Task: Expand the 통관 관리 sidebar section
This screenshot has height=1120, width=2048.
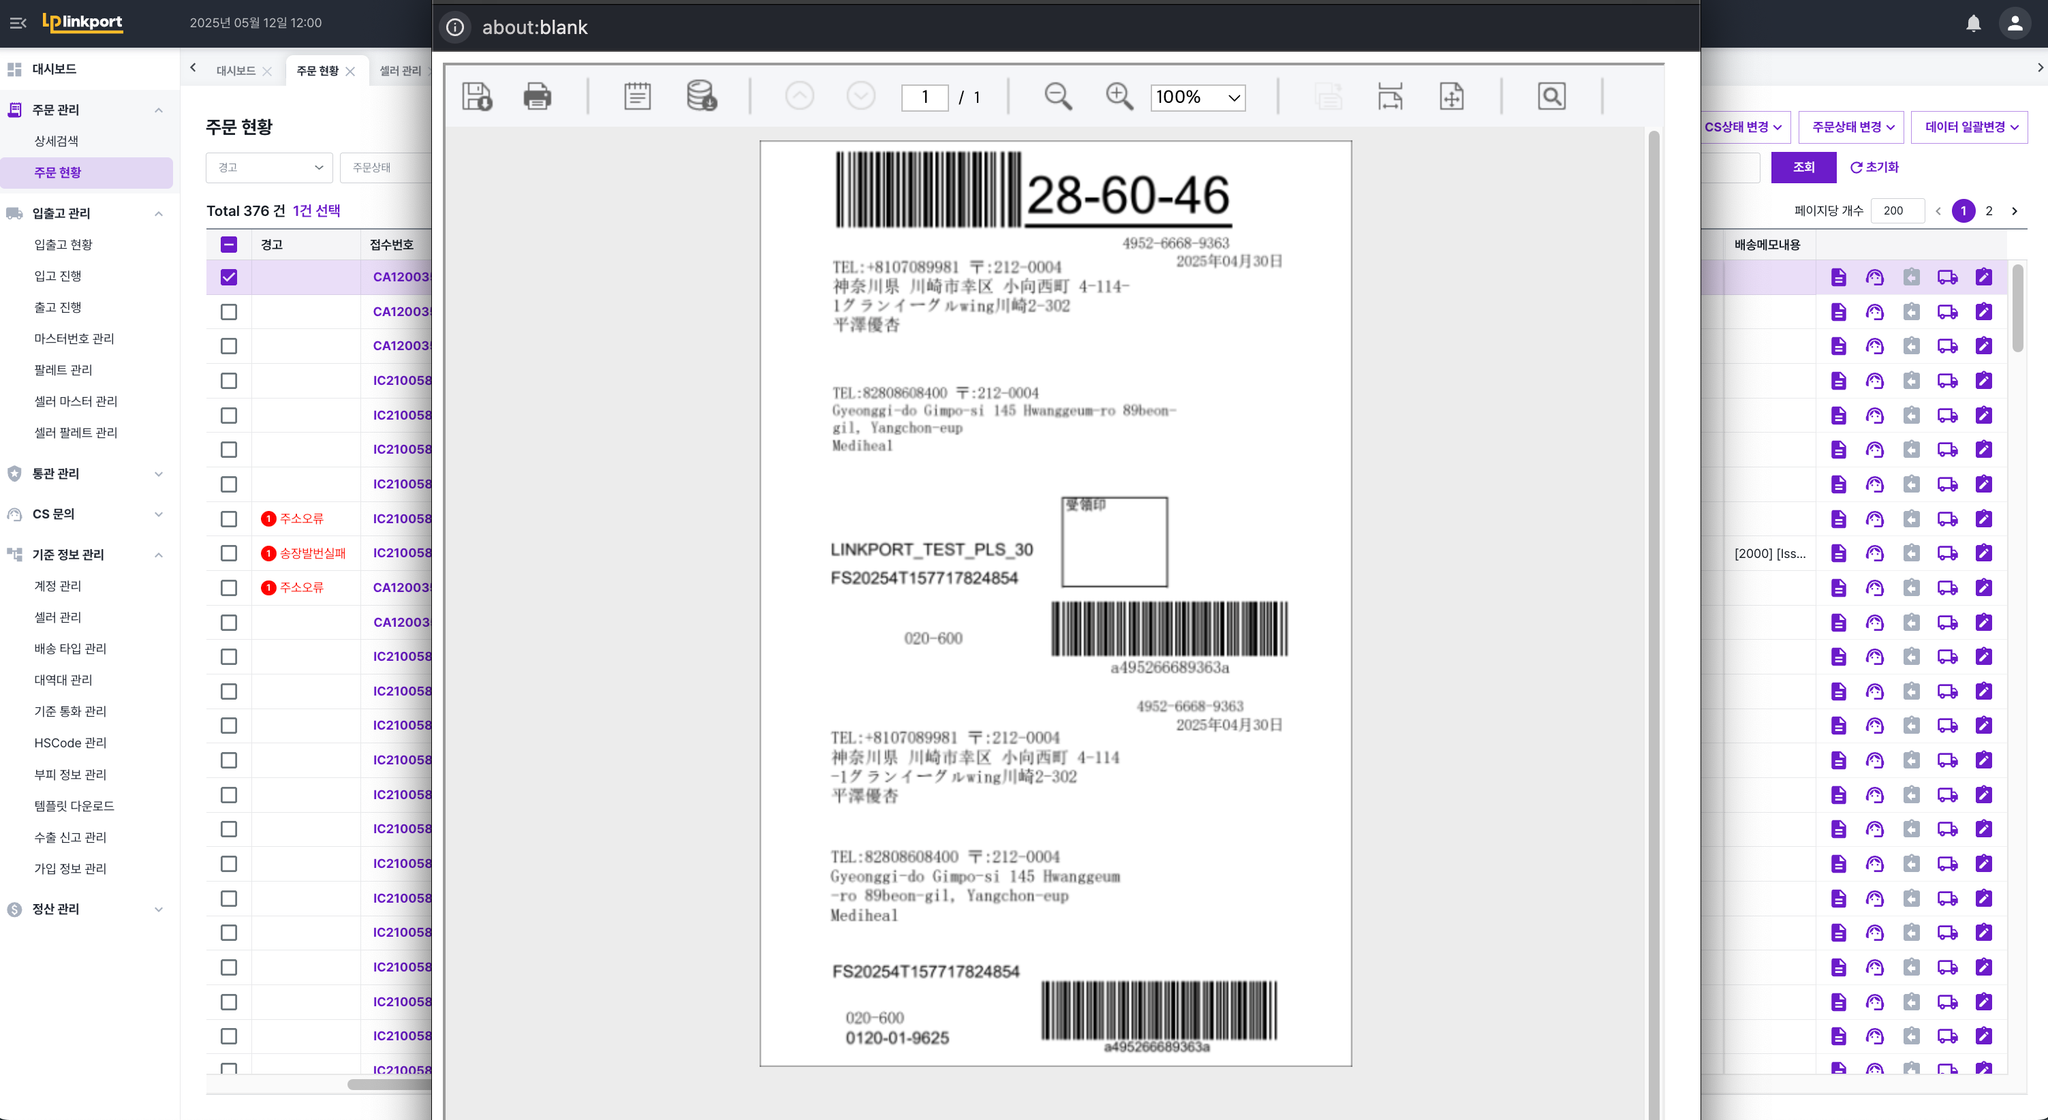Action: click(x=158, y=474)
